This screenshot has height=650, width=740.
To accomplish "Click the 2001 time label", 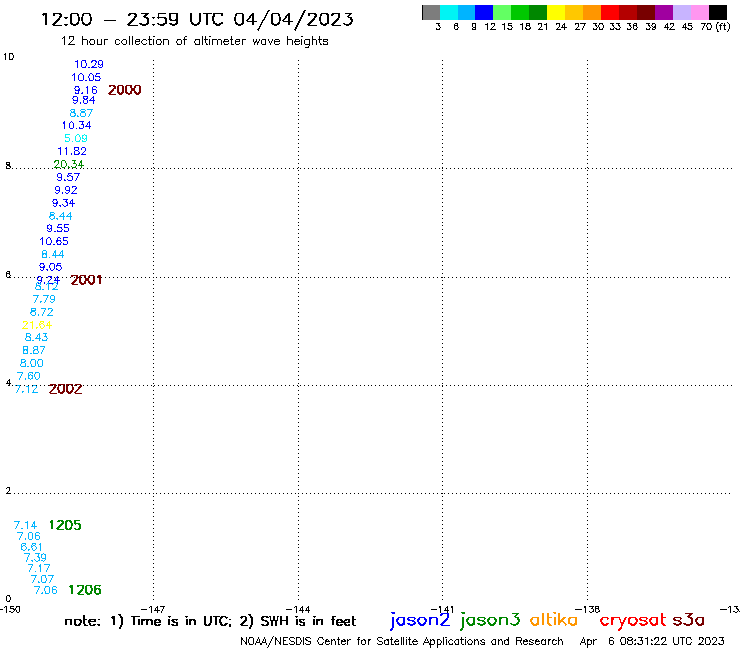I will point(86,280).
